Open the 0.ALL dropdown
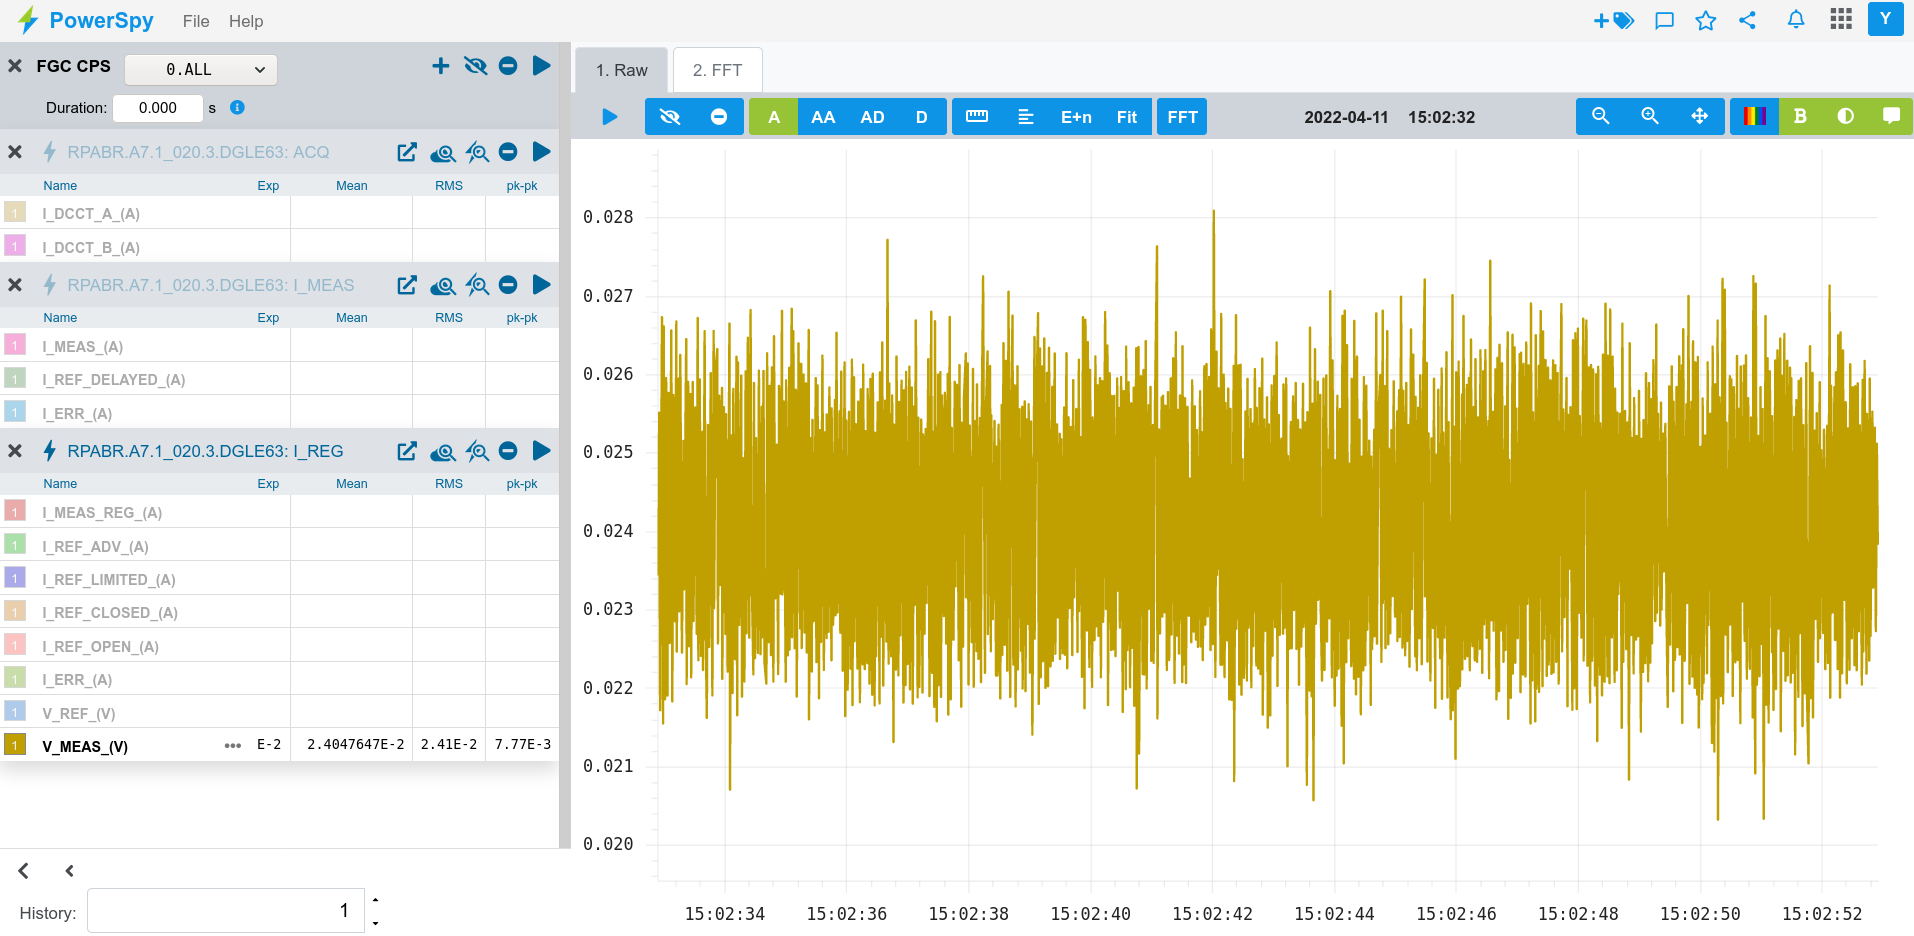 (200, 69)
